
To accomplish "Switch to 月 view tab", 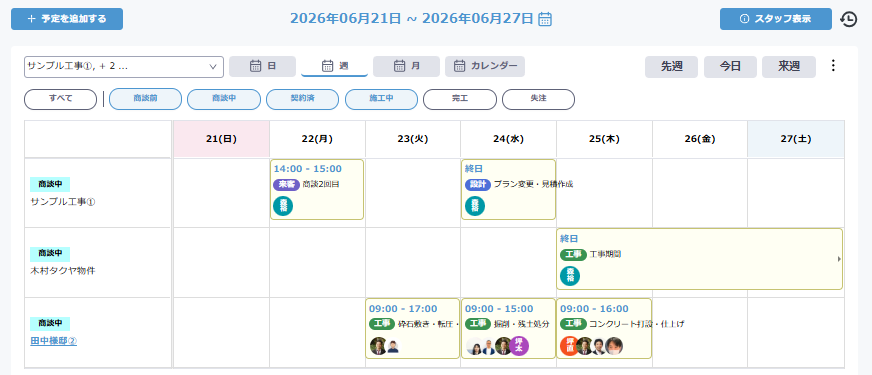I will 407,66.
